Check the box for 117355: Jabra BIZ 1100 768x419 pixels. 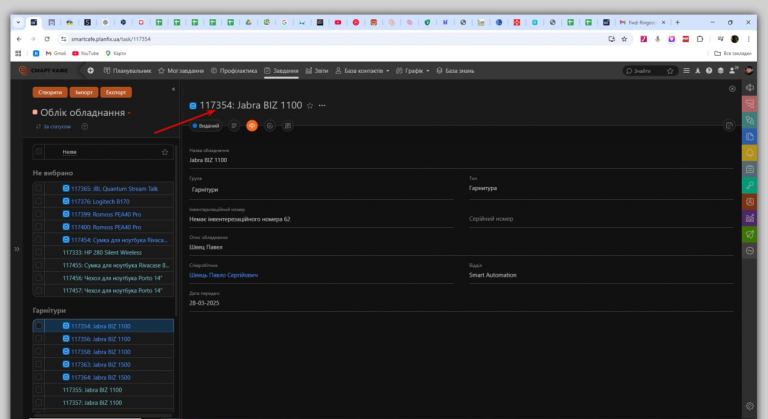(39, 390)
